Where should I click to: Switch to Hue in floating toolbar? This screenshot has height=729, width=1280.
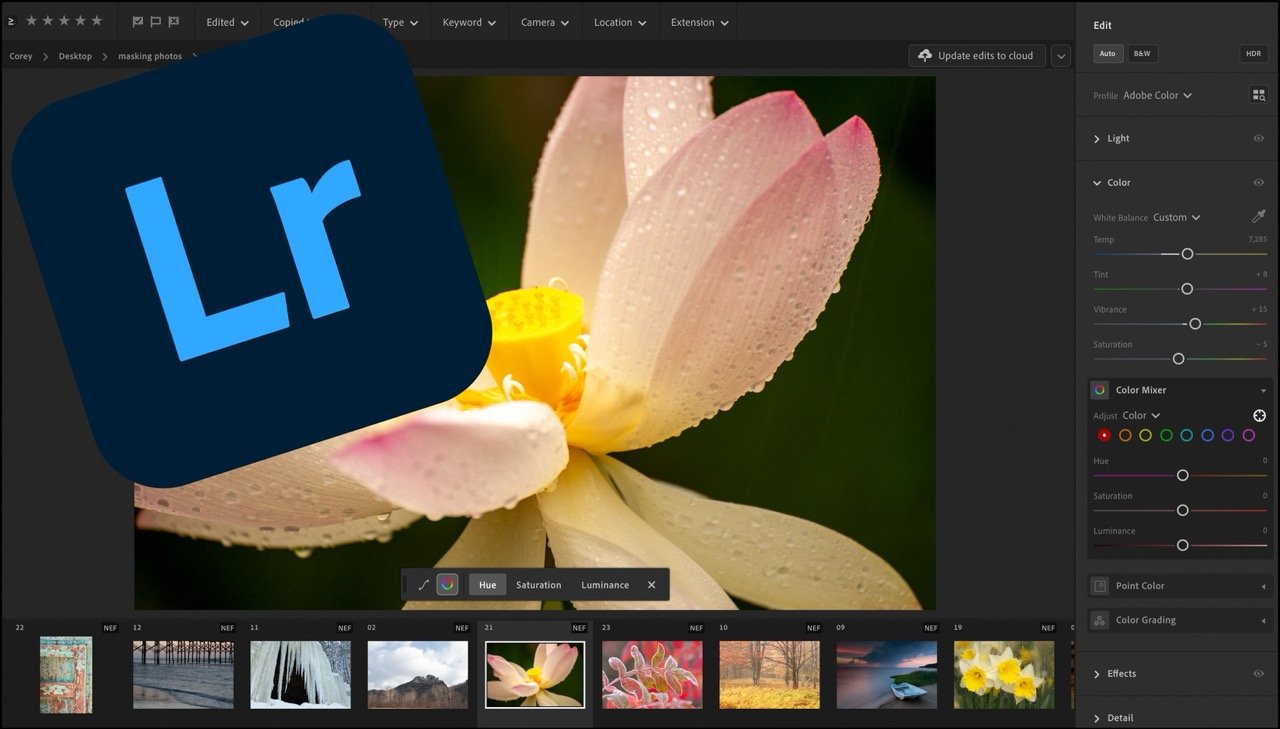(x=487, y=585)
